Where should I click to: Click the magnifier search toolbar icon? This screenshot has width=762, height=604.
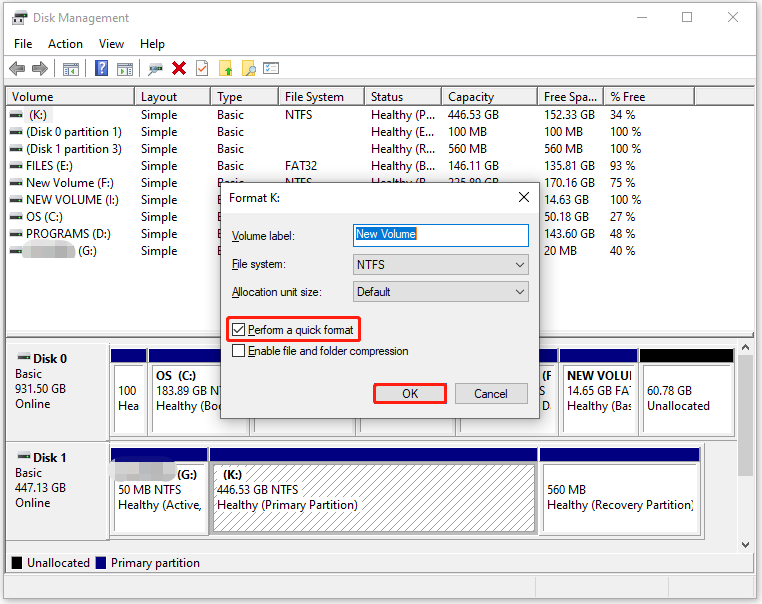(249, 68)
